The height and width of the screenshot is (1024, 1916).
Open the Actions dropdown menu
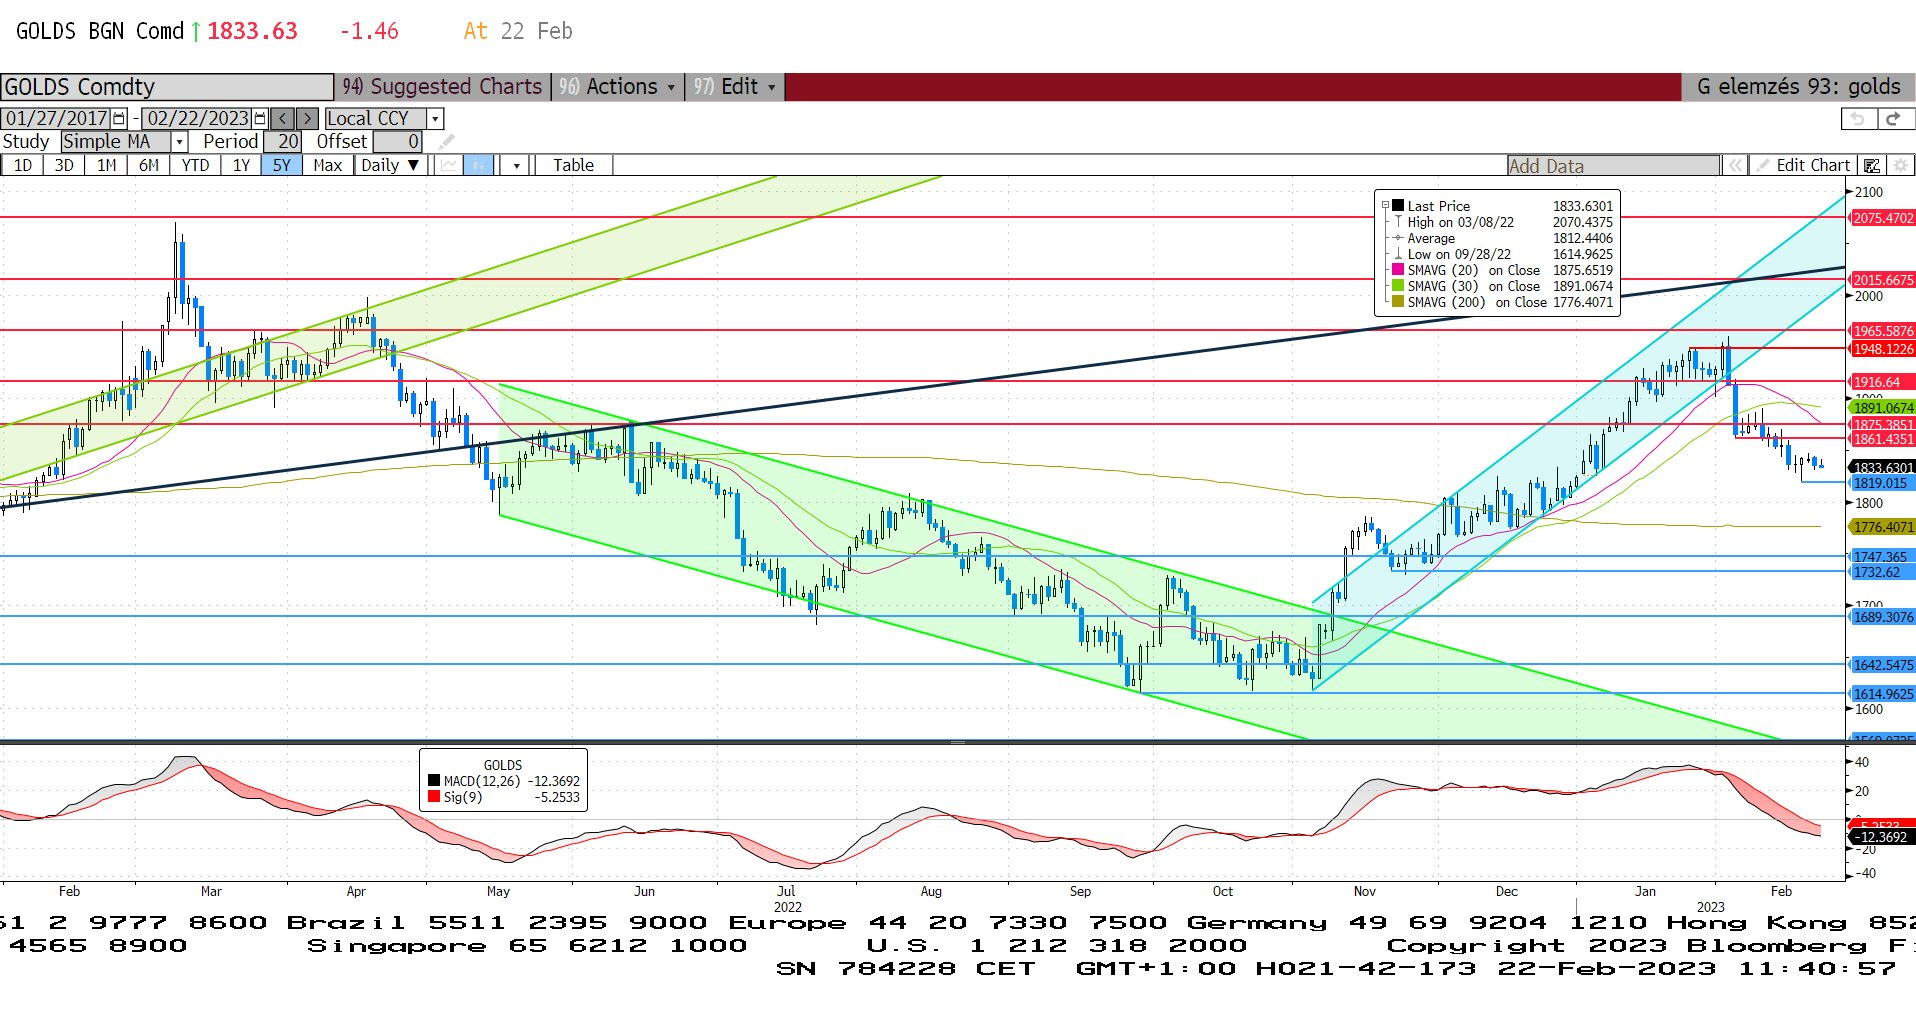coord(619,87)
